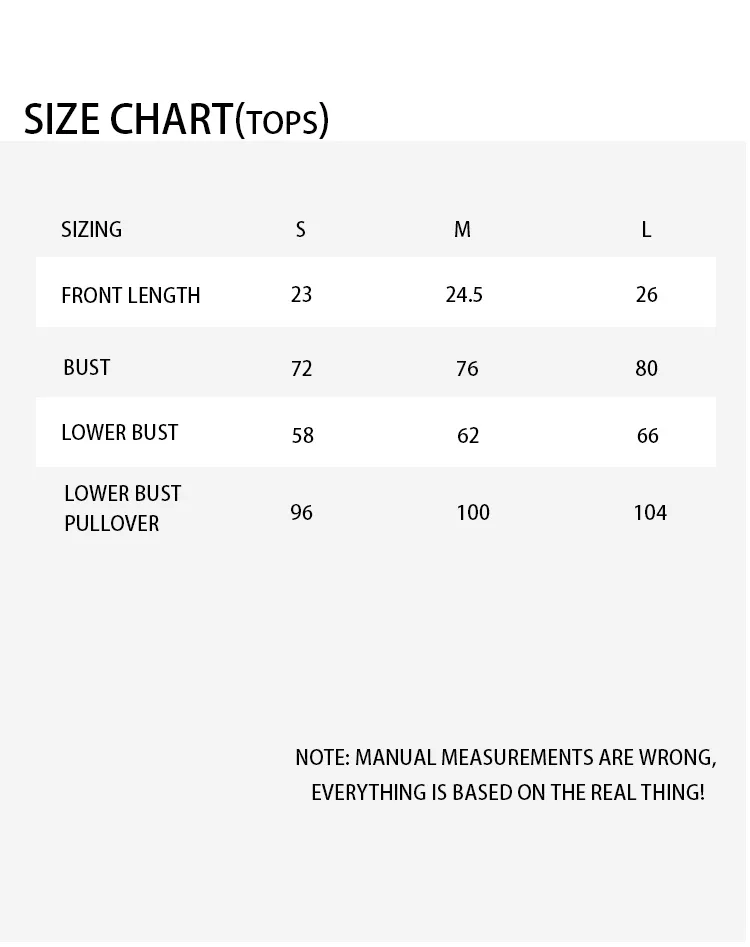Select the L size column header
Screen dimensions: 750x947
click(x=646, y=229)
